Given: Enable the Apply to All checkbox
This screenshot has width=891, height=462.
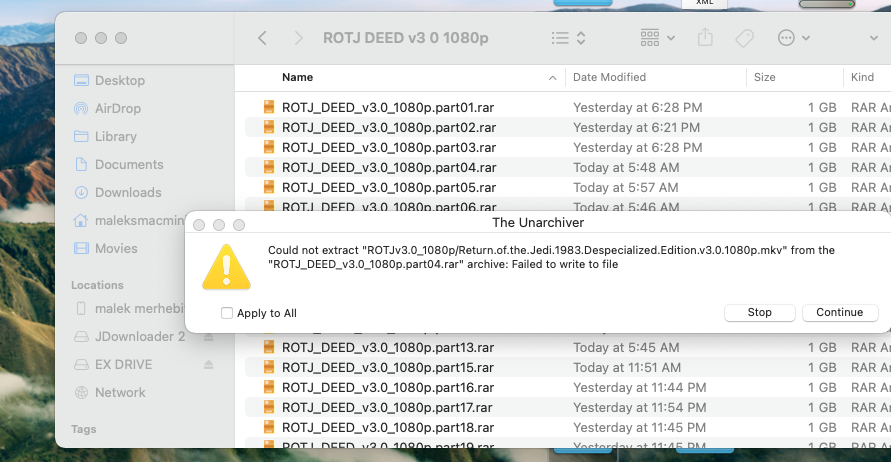Looking at the screenshot, I should coord(227,313).
